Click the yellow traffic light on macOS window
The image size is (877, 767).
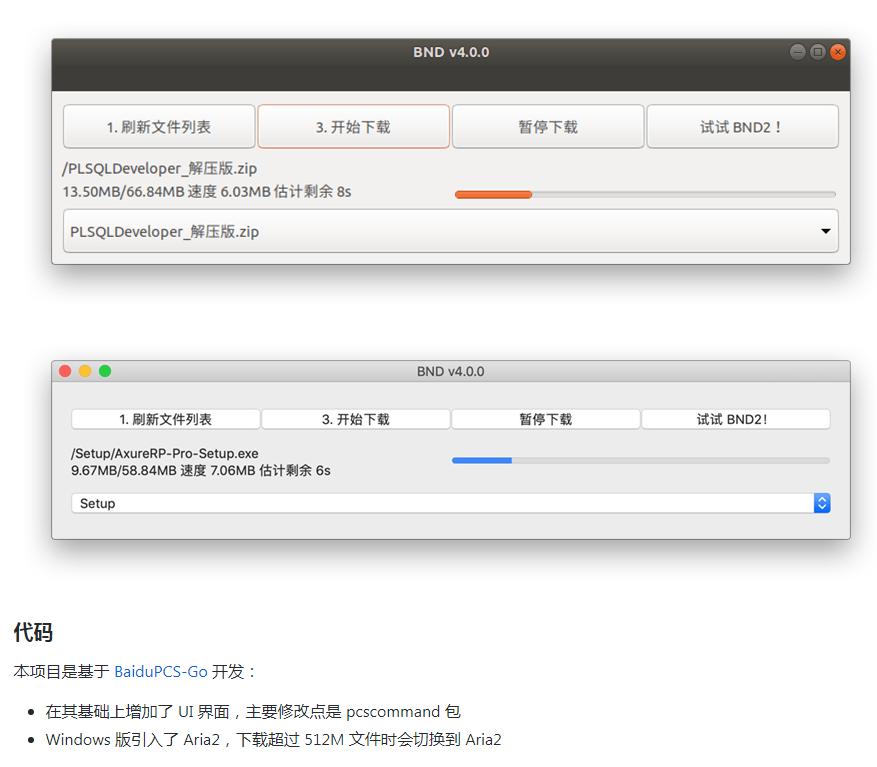(x=85, y=370)
